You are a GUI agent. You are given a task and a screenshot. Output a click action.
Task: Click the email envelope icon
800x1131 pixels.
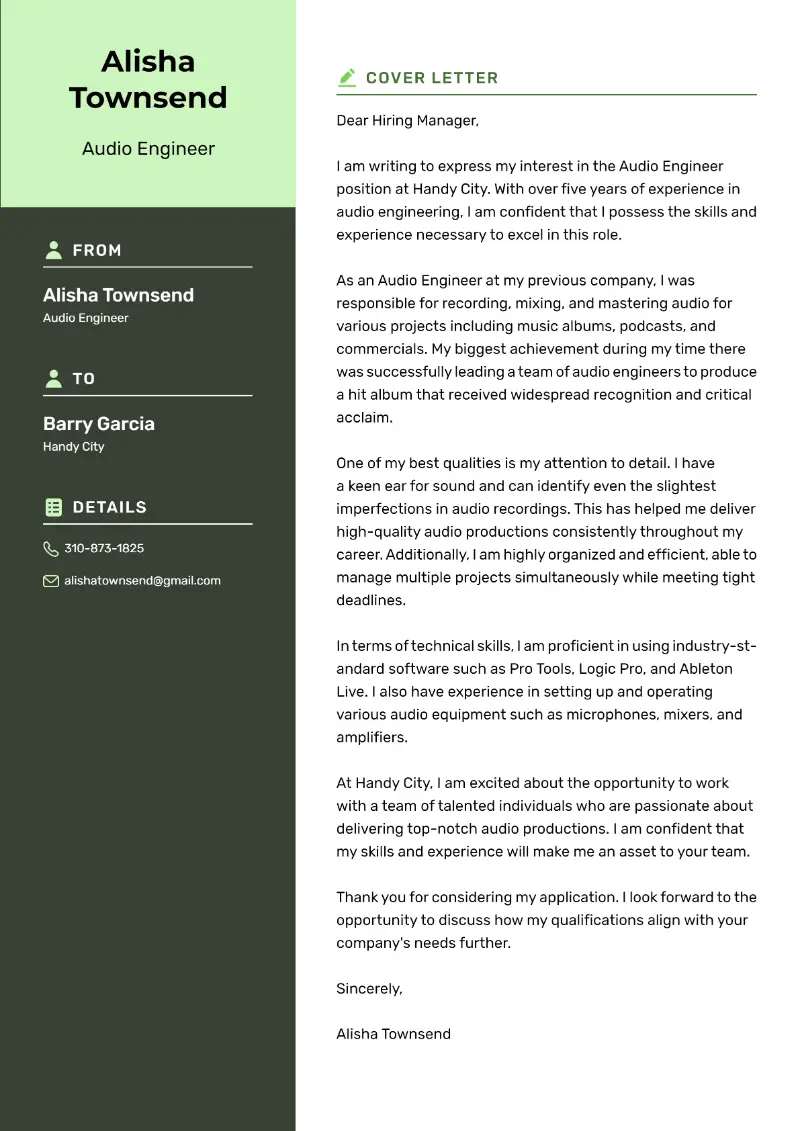(51, 581)
